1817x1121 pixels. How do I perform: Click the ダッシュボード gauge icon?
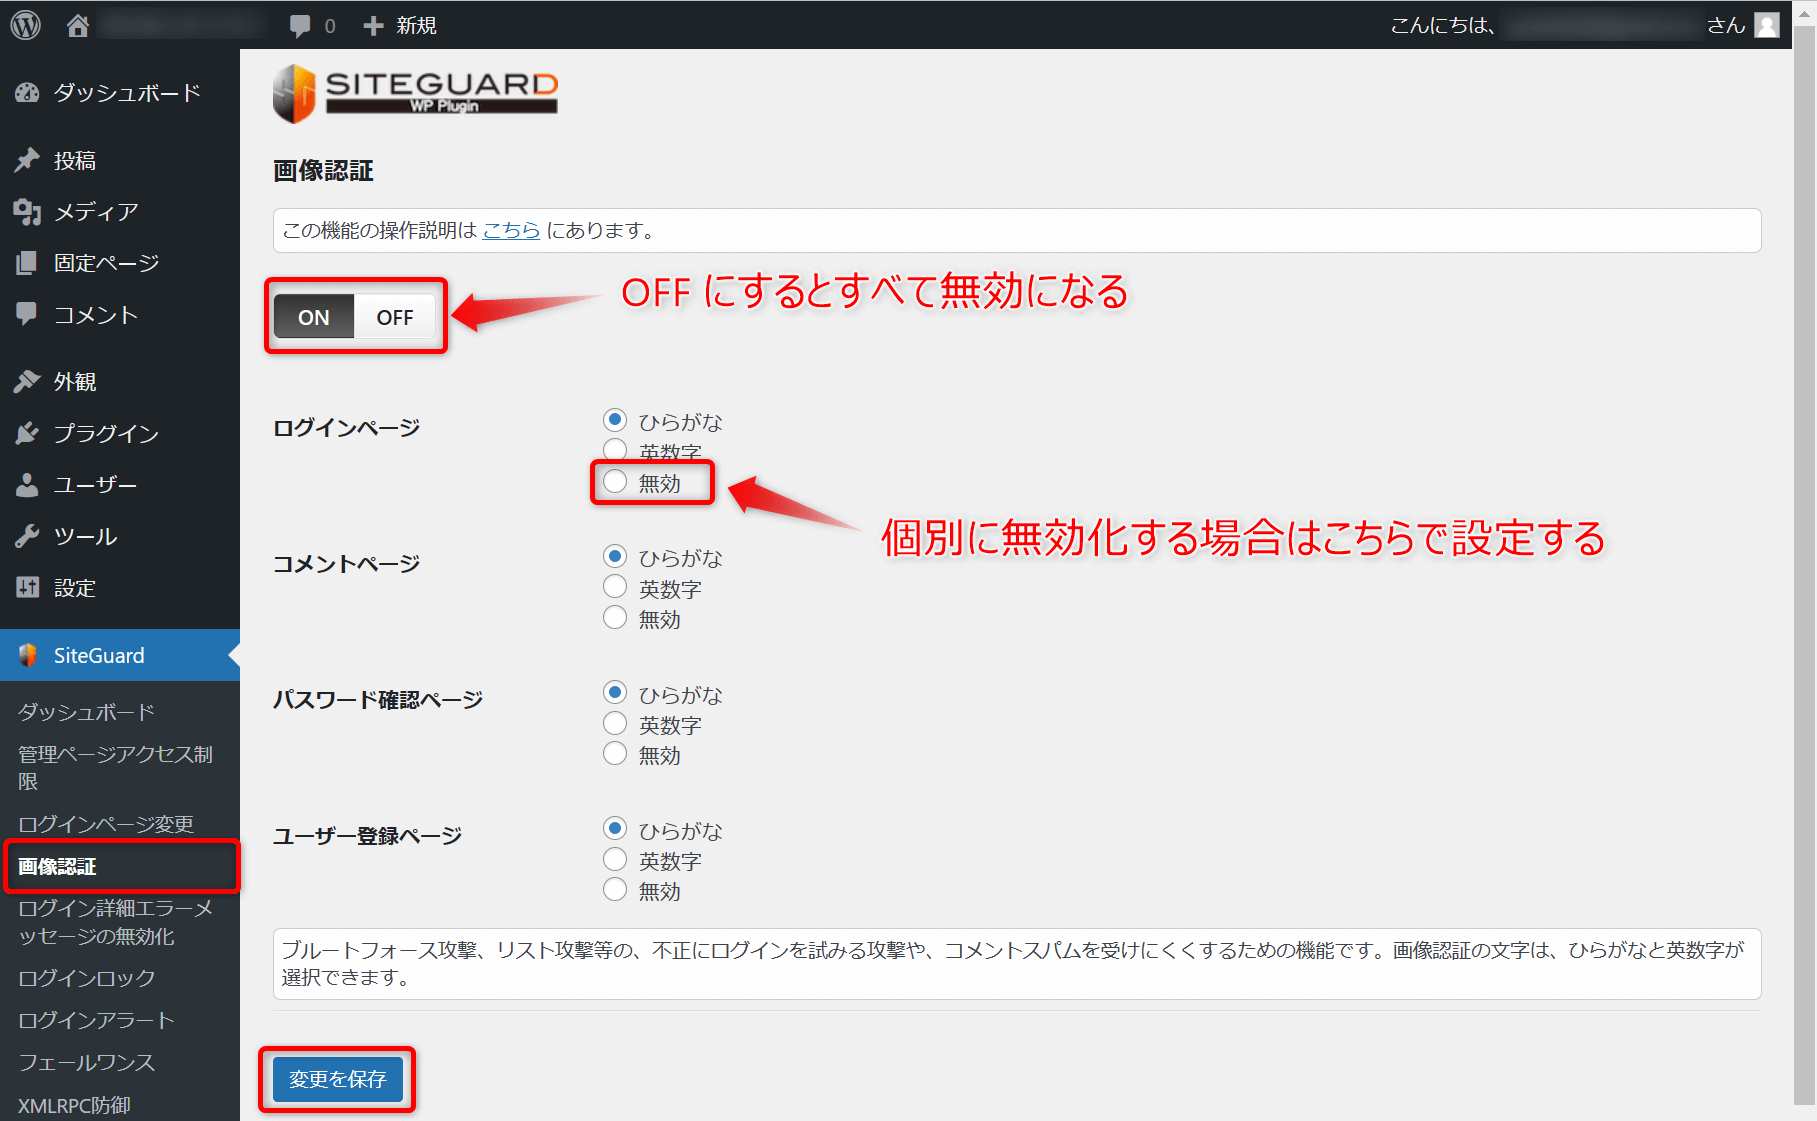[27, 93]
